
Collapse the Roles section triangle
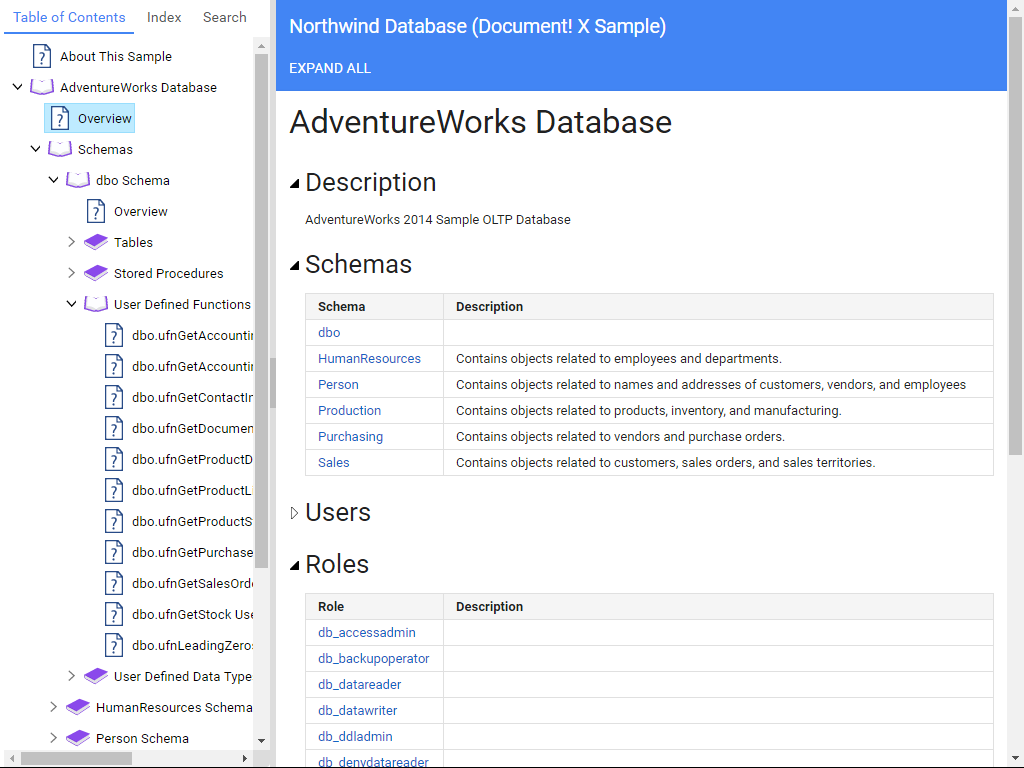tap(295, 566)
